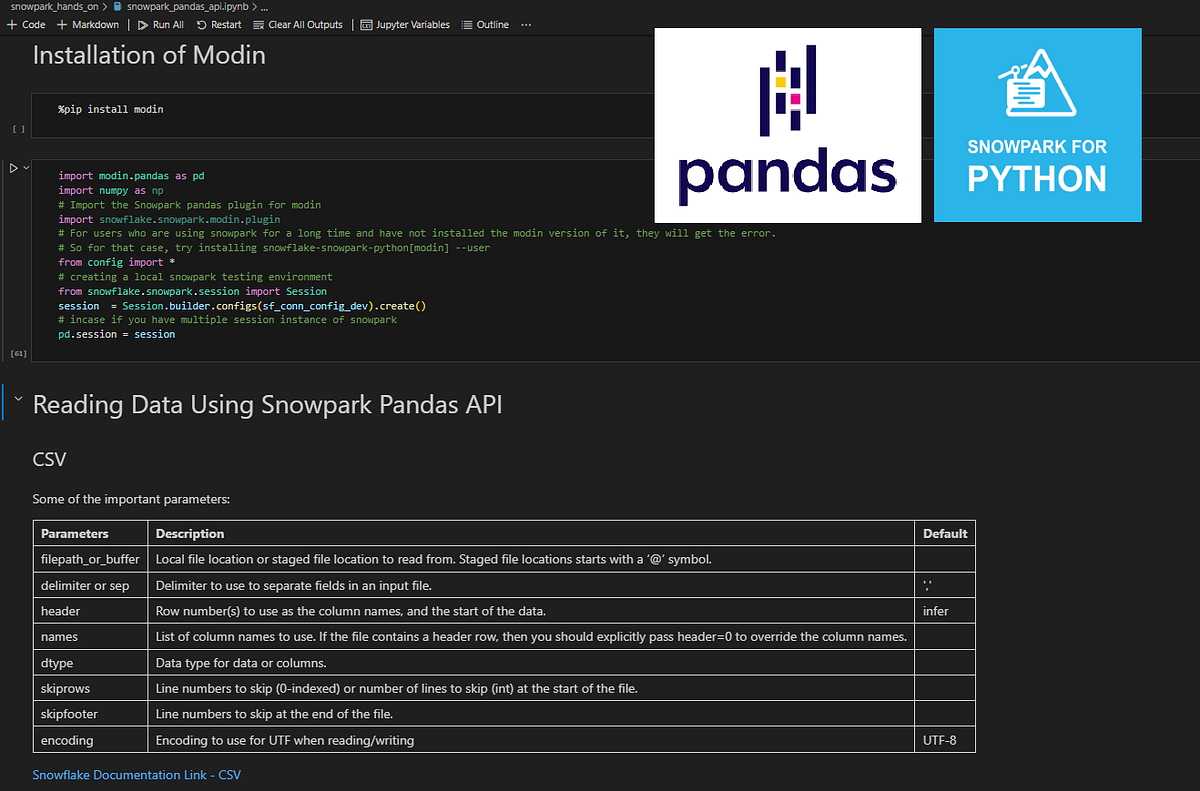Open the more notebook actions menu
This screenshot has height=791, width=1200.
[x=526, y=24]
